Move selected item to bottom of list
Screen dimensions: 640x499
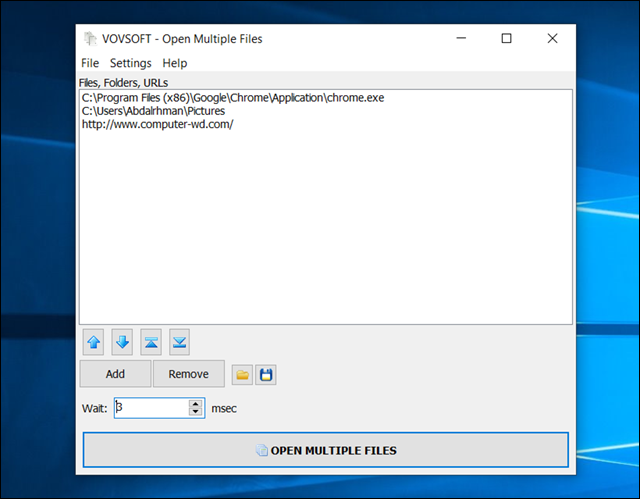tap(180, 342)
